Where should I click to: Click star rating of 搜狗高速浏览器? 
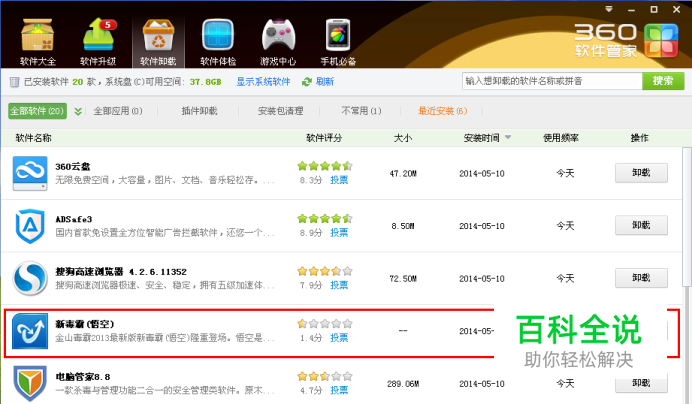[325, 271]
